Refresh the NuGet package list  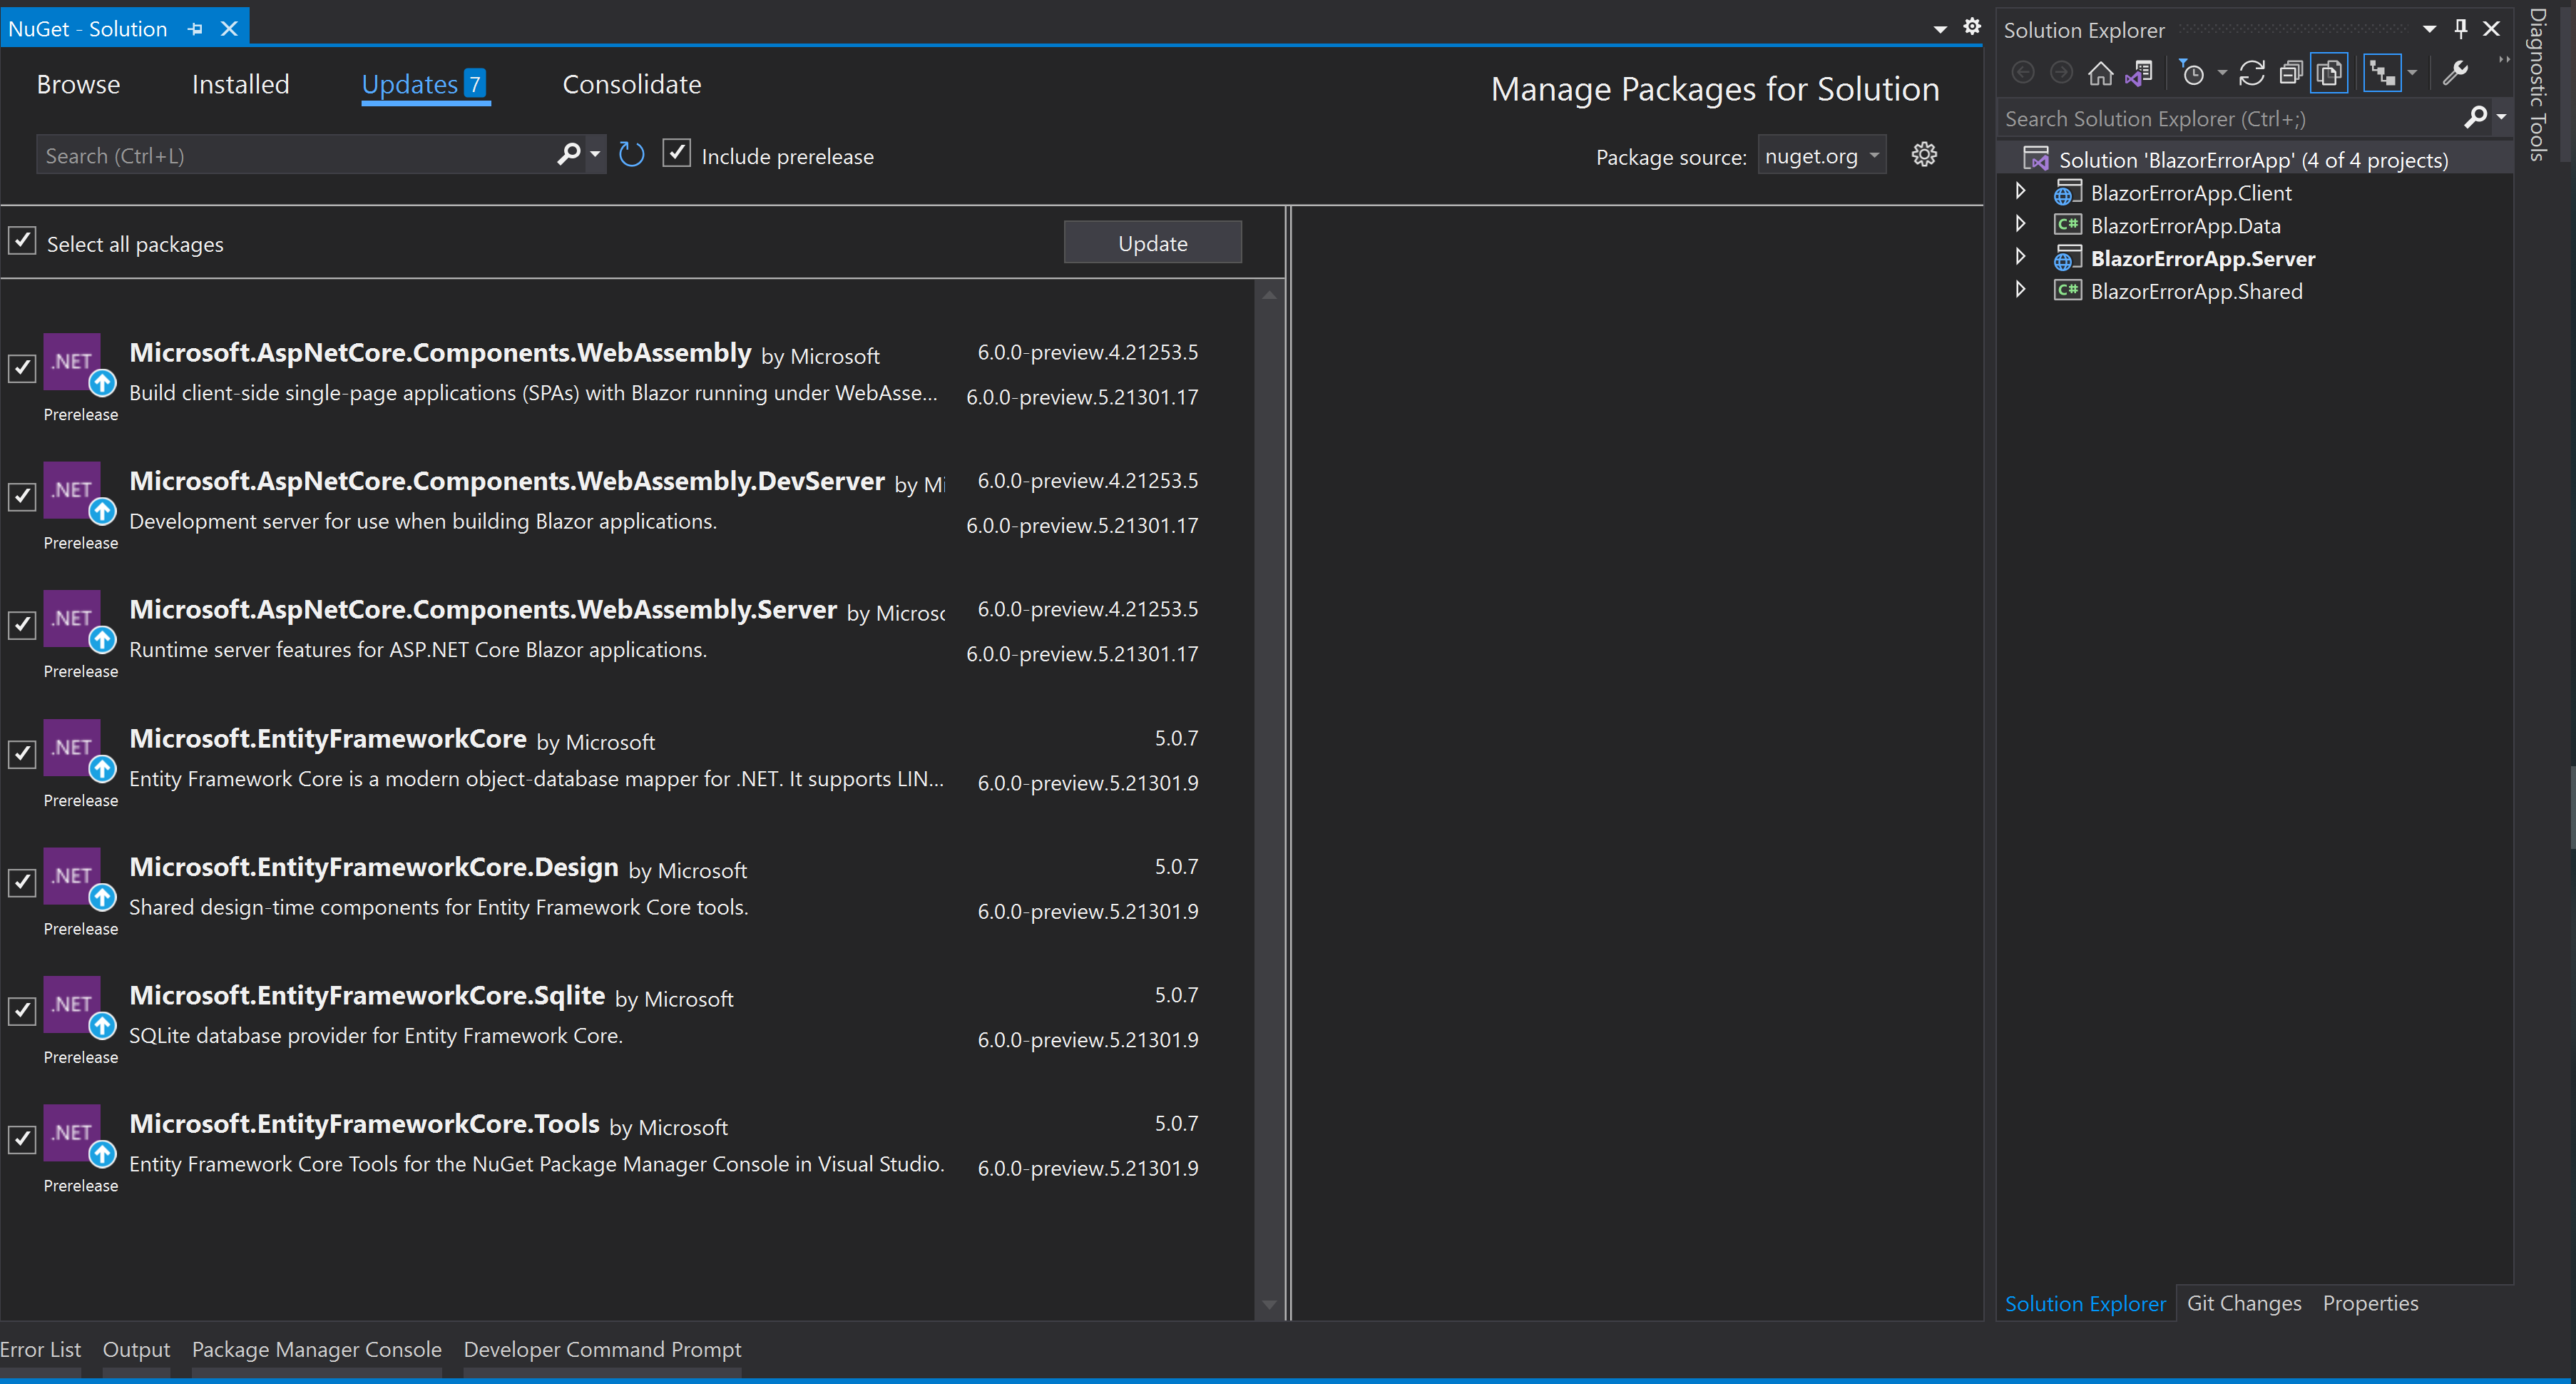tap(631, 154)
